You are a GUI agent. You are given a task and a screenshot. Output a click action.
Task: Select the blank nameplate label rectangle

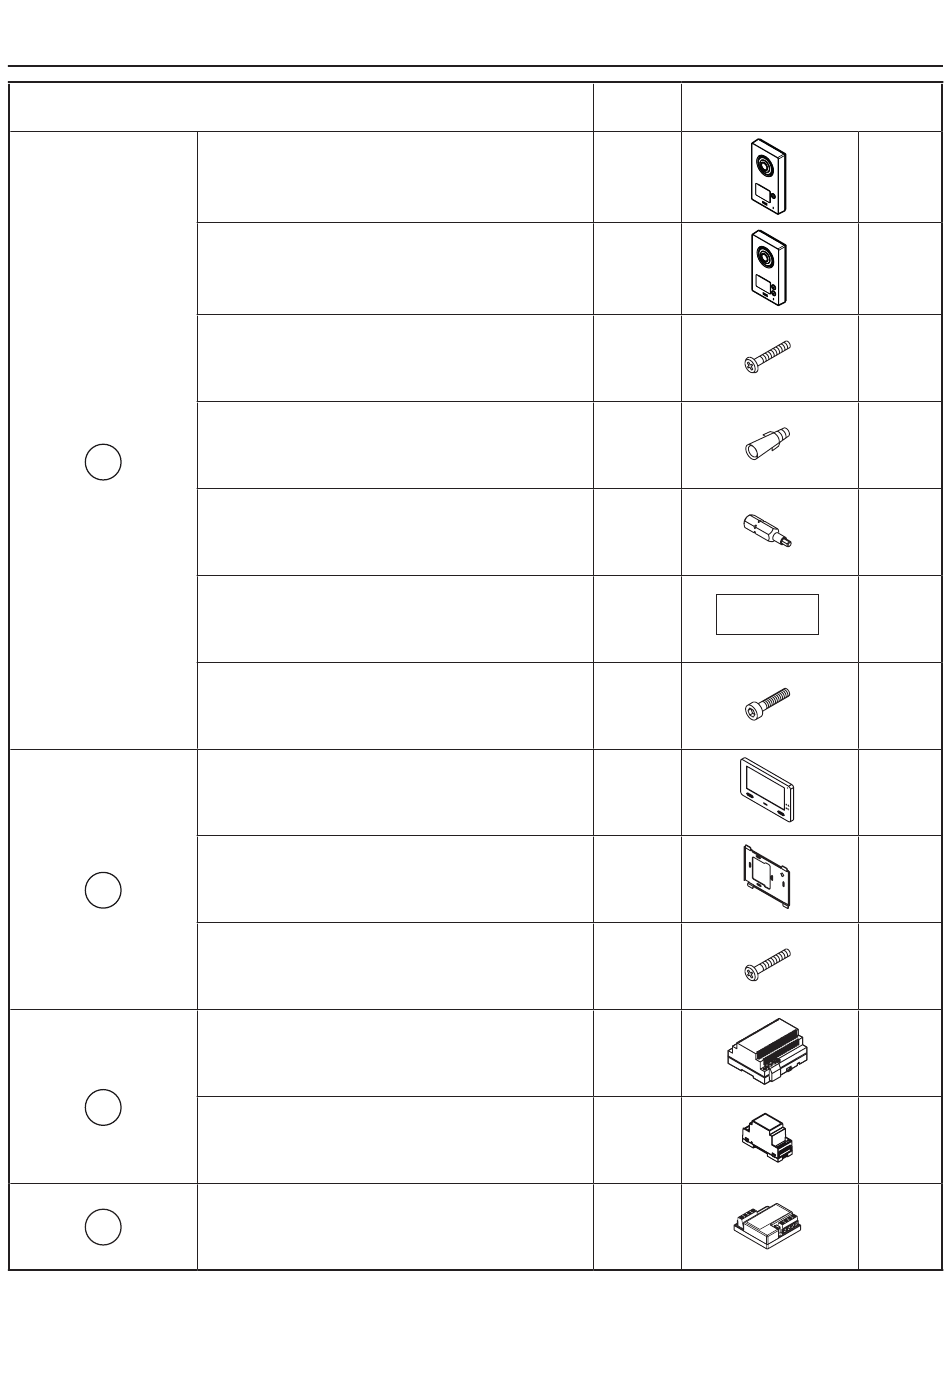coord(767,614)
